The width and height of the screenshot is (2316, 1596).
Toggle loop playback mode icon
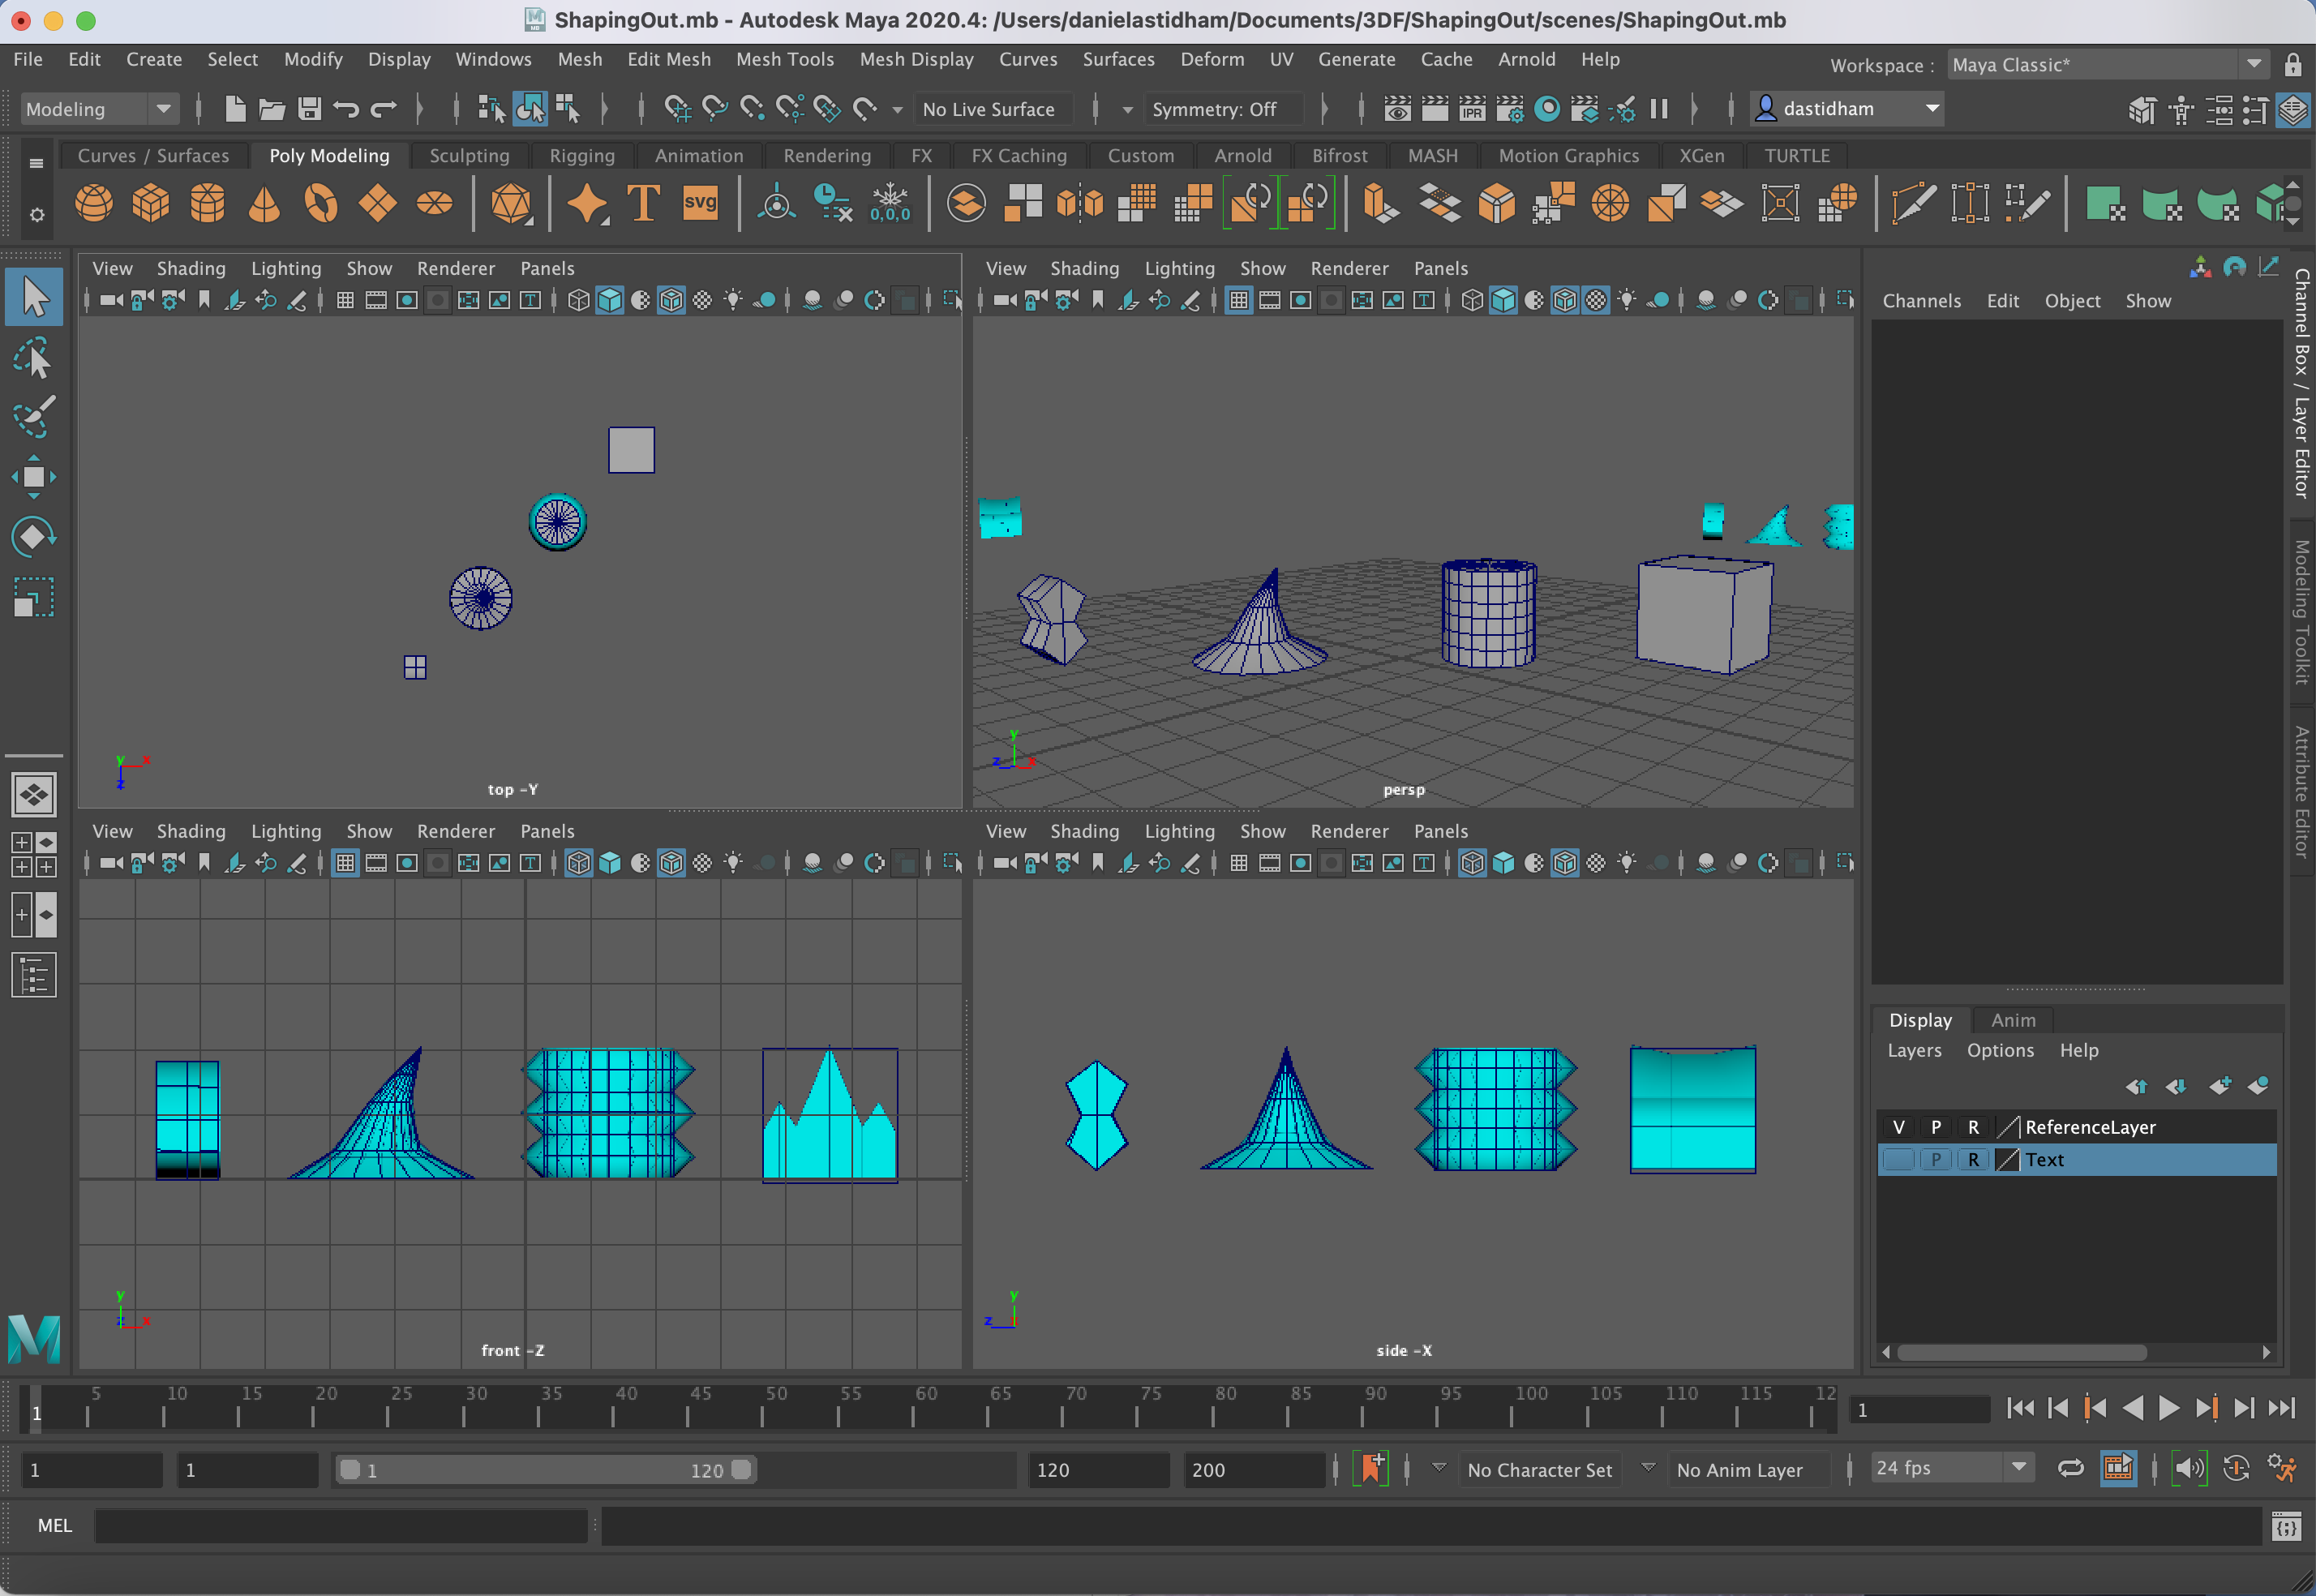point(2071,1468)
